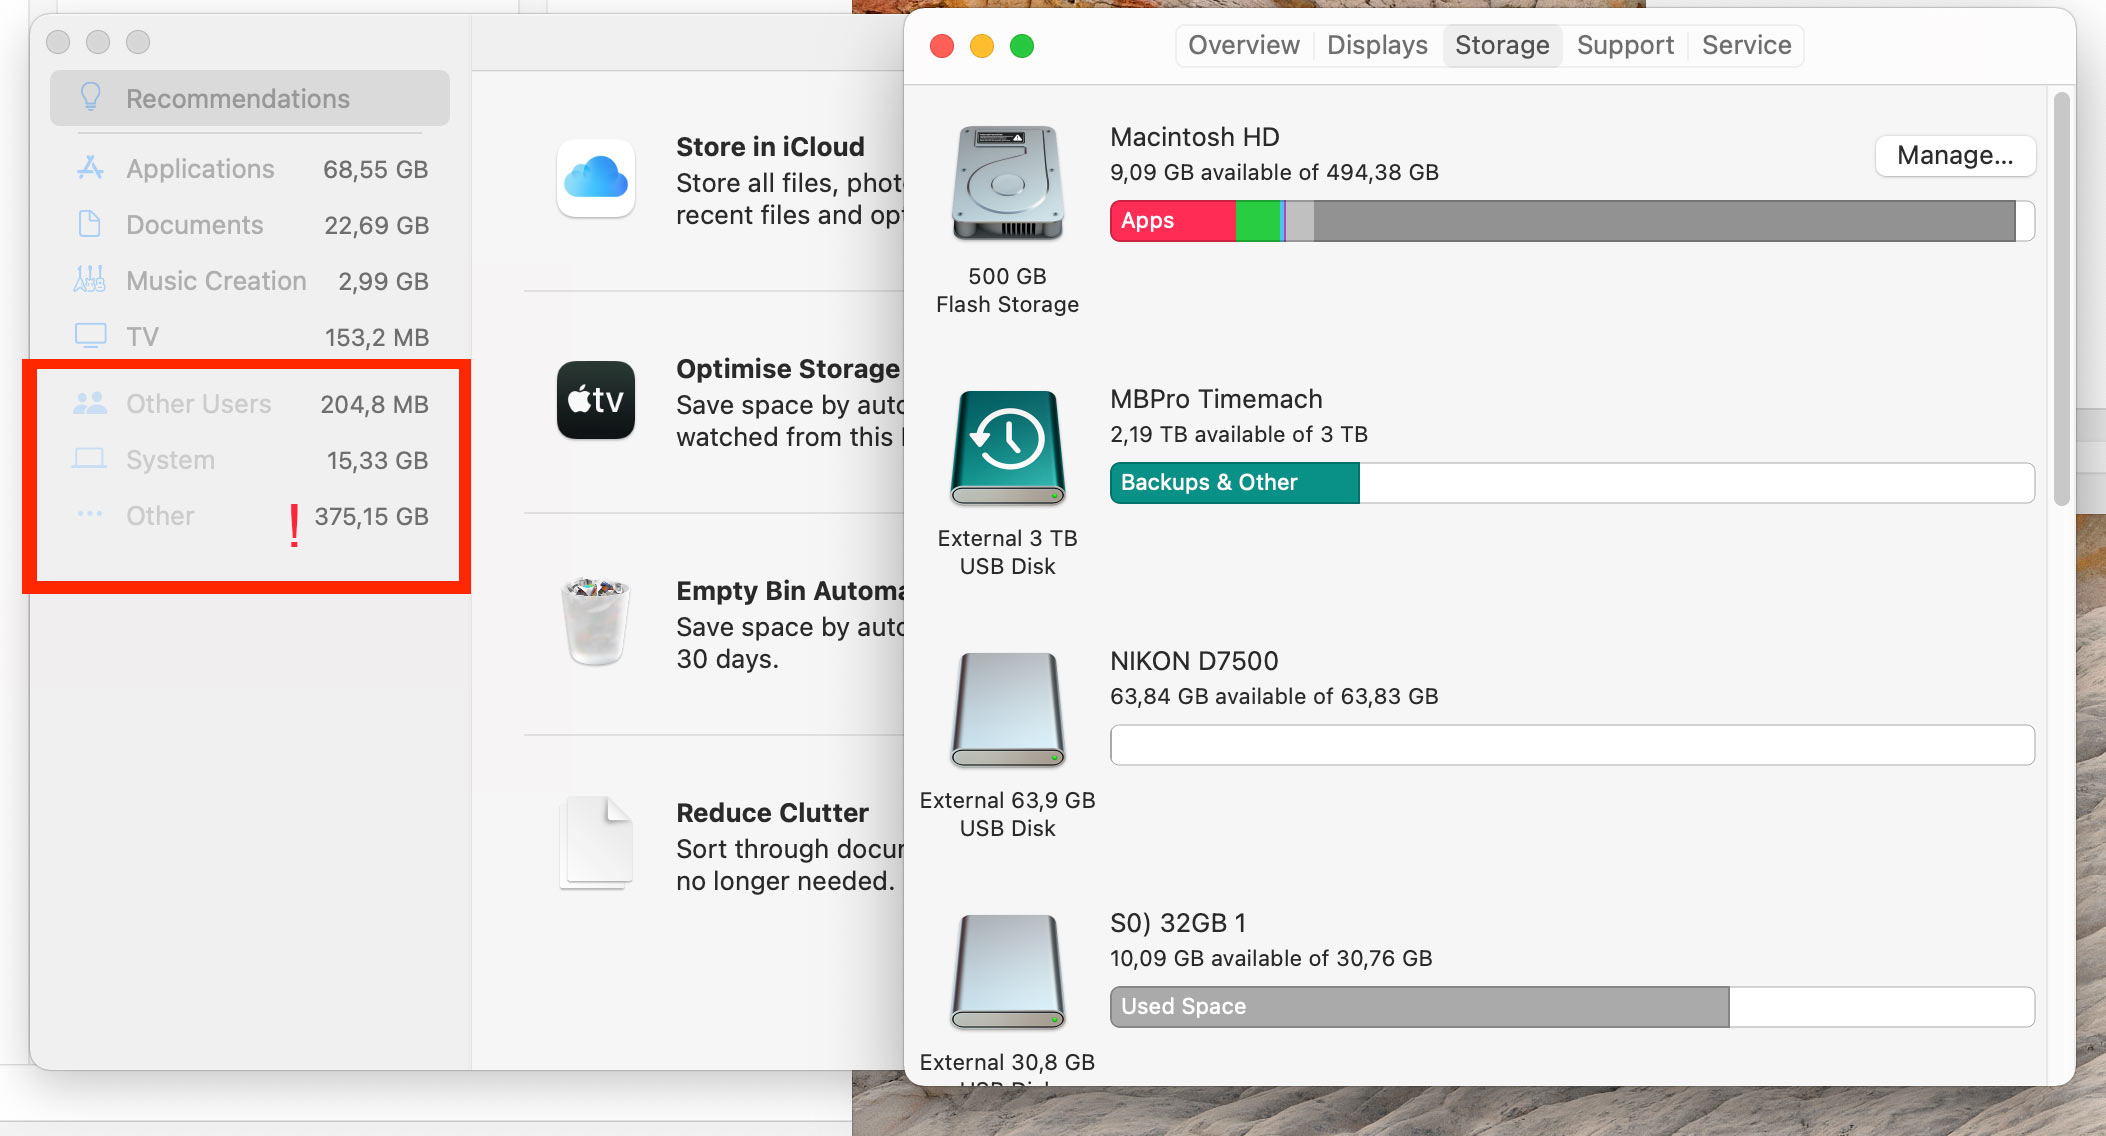Click the red Apps segment in storage bar
2106x1136 pixels.
point(1172,221)
